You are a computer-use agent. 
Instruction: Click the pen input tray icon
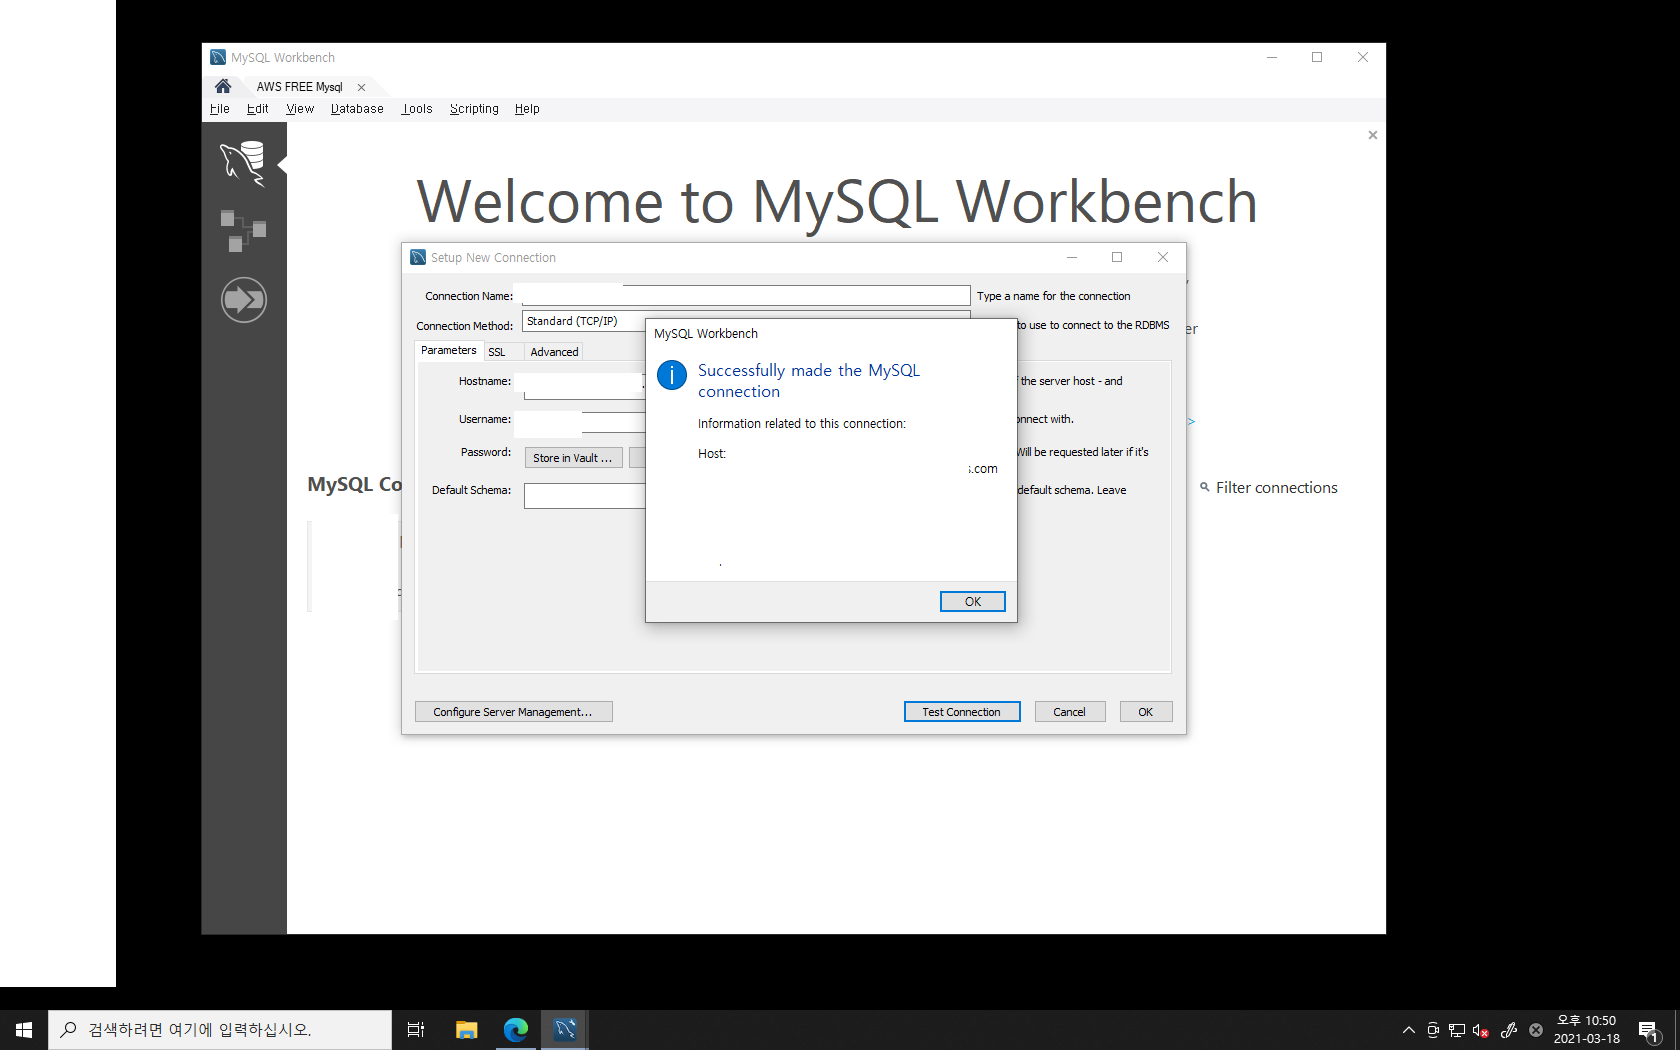1509,1030
